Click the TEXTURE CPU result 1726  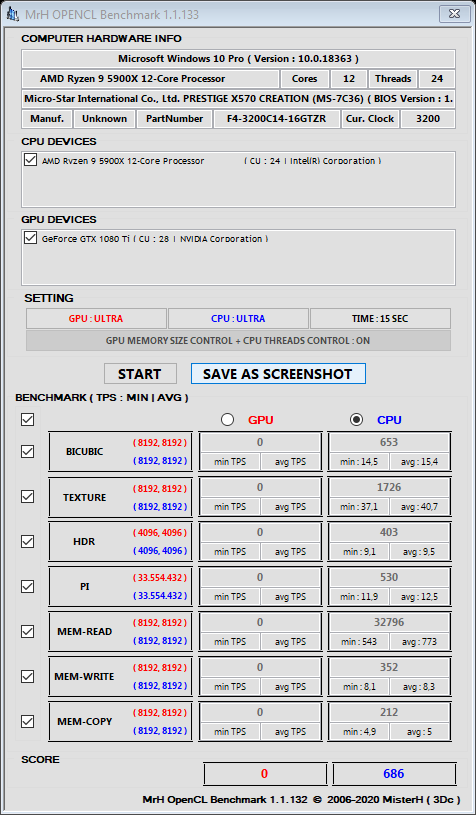pyautogui.click(x=389, y=488)
